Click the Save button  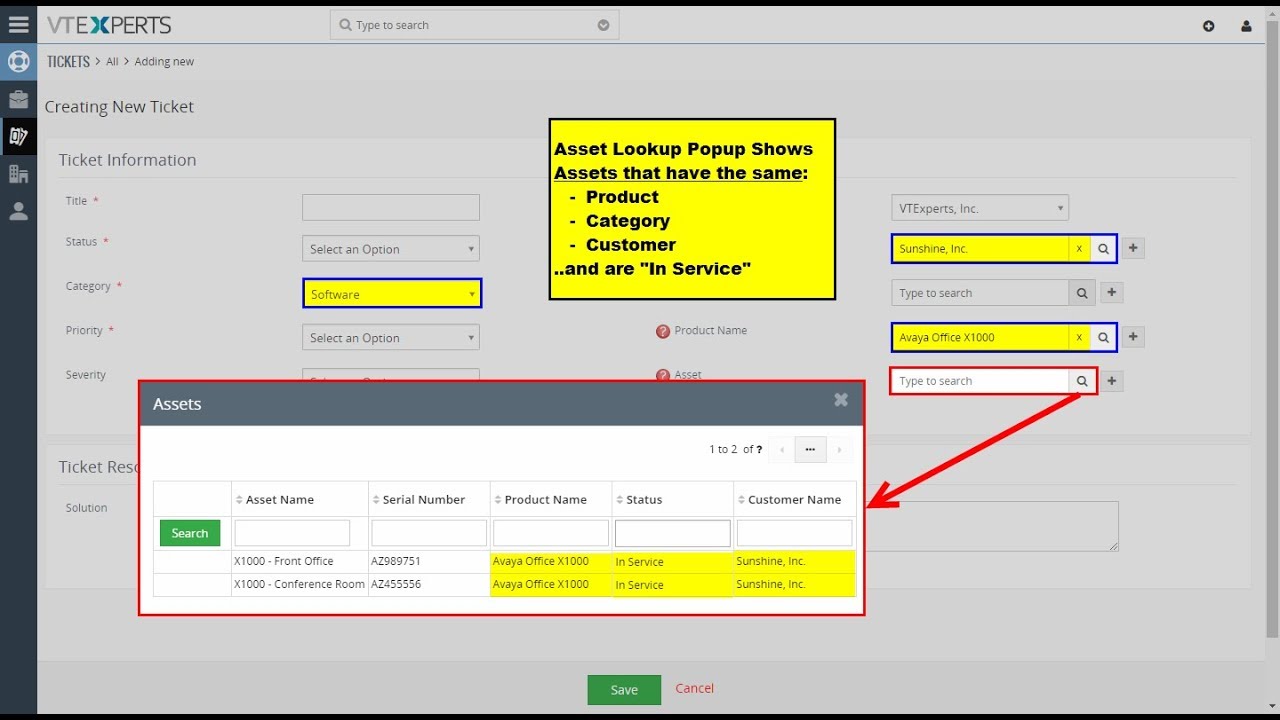(624, 690)
